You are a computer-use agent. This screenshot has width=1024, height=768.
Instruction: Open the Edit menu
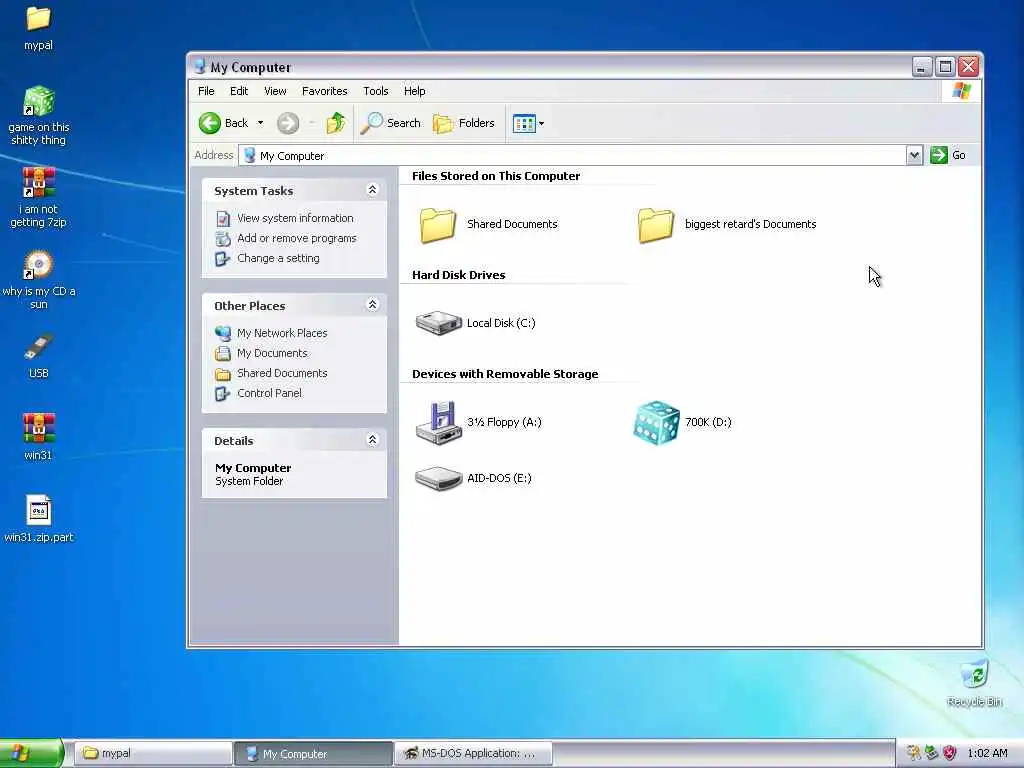pos(239,91)
